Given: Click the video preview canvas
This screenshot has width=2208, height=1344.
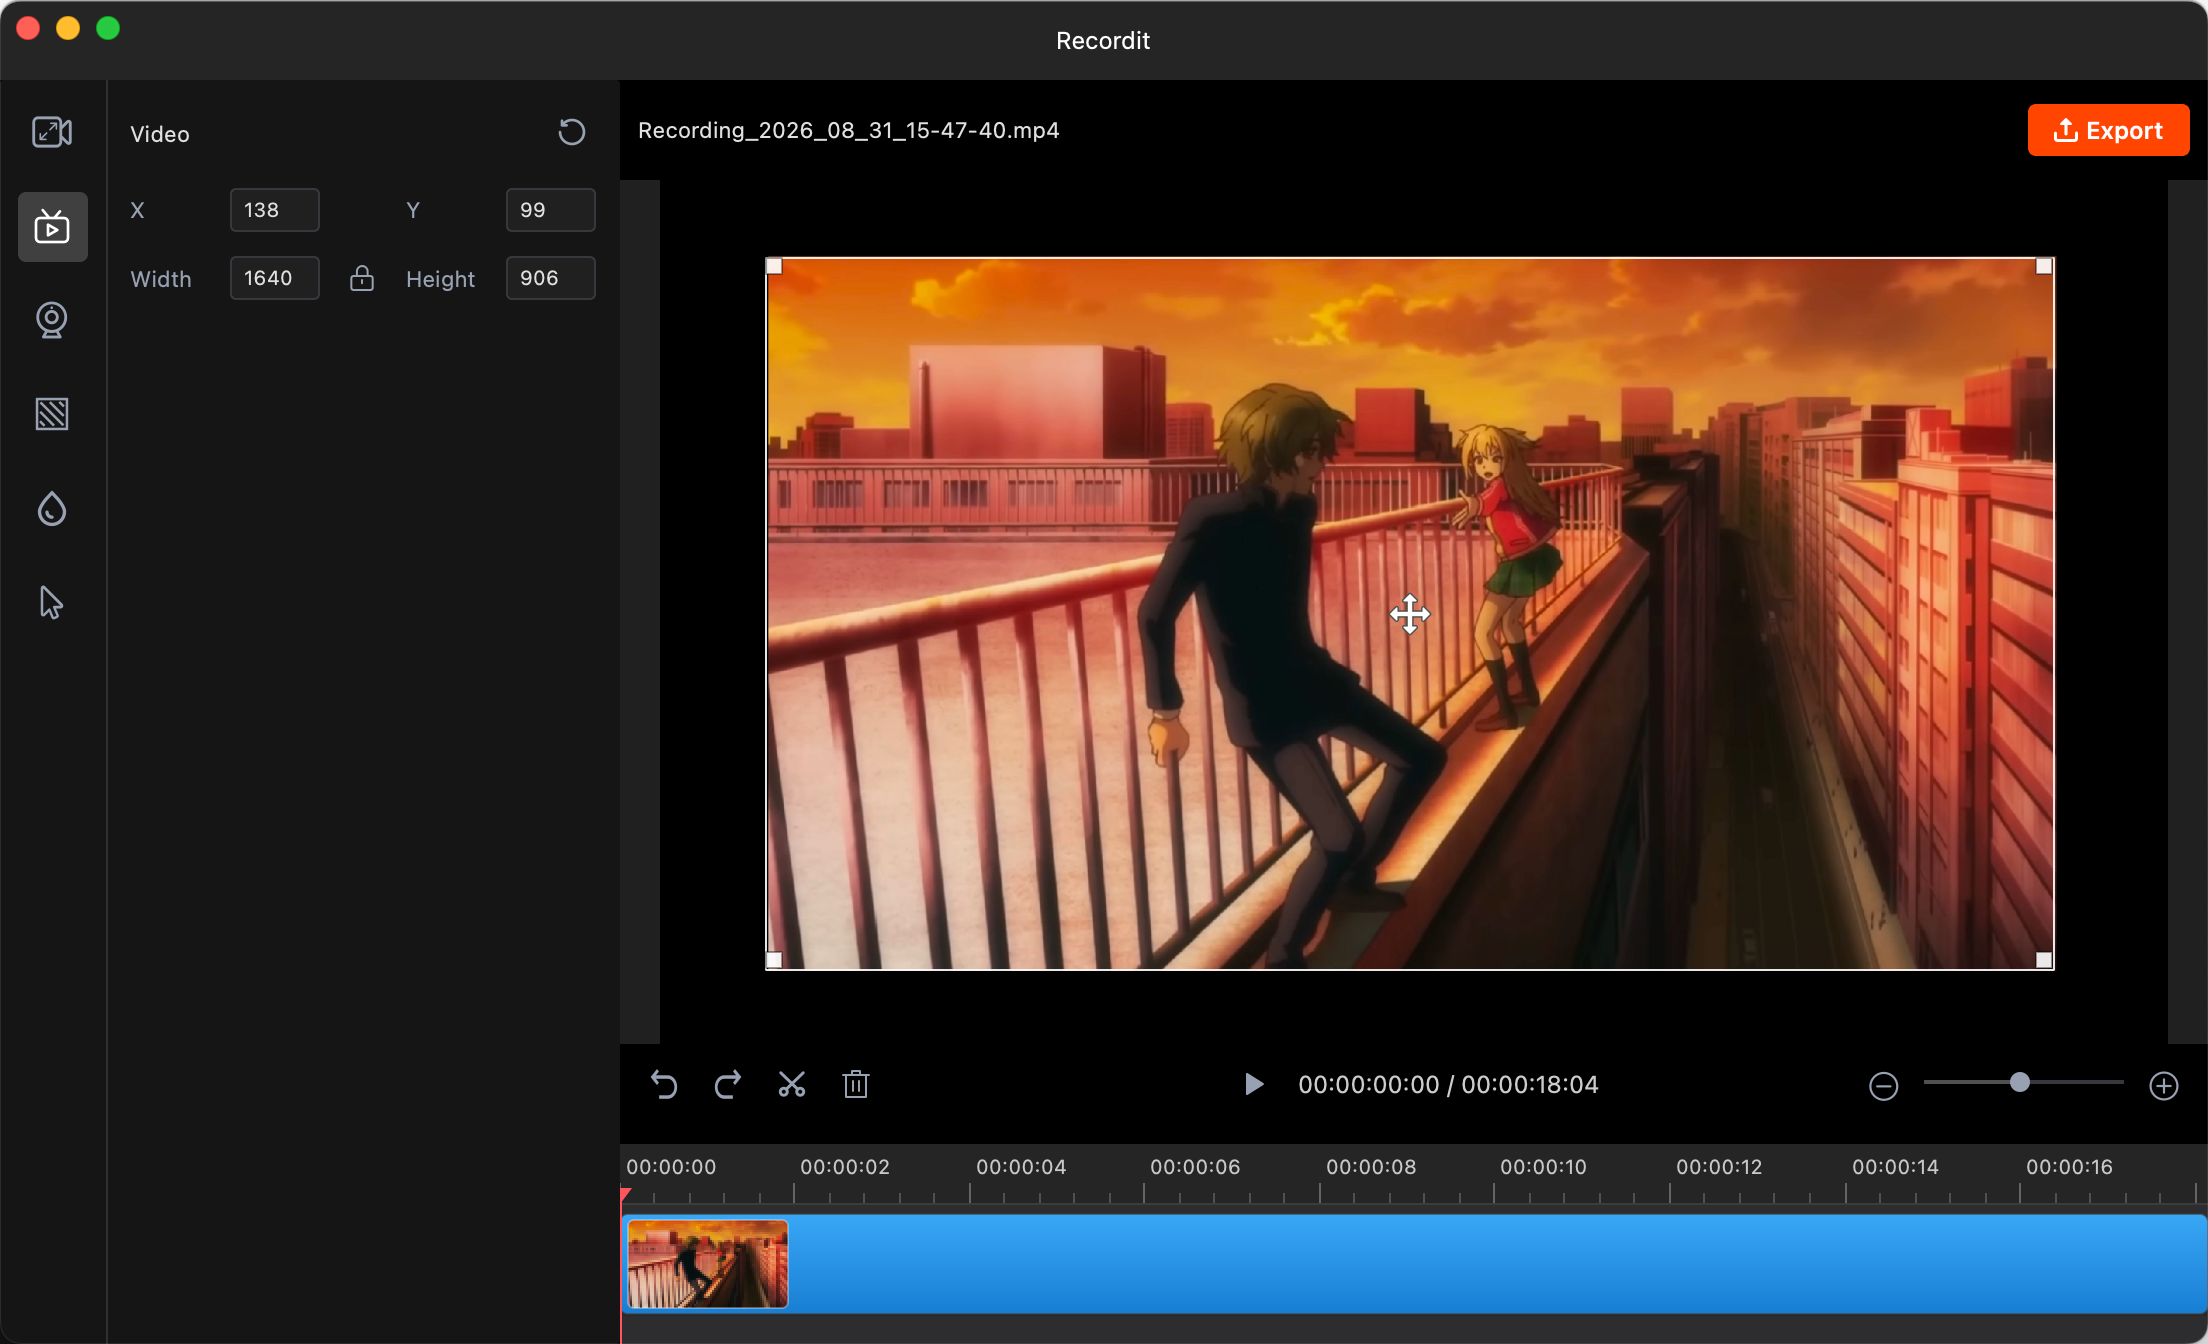Looking at the screenshot, I should coord(1410,614).
